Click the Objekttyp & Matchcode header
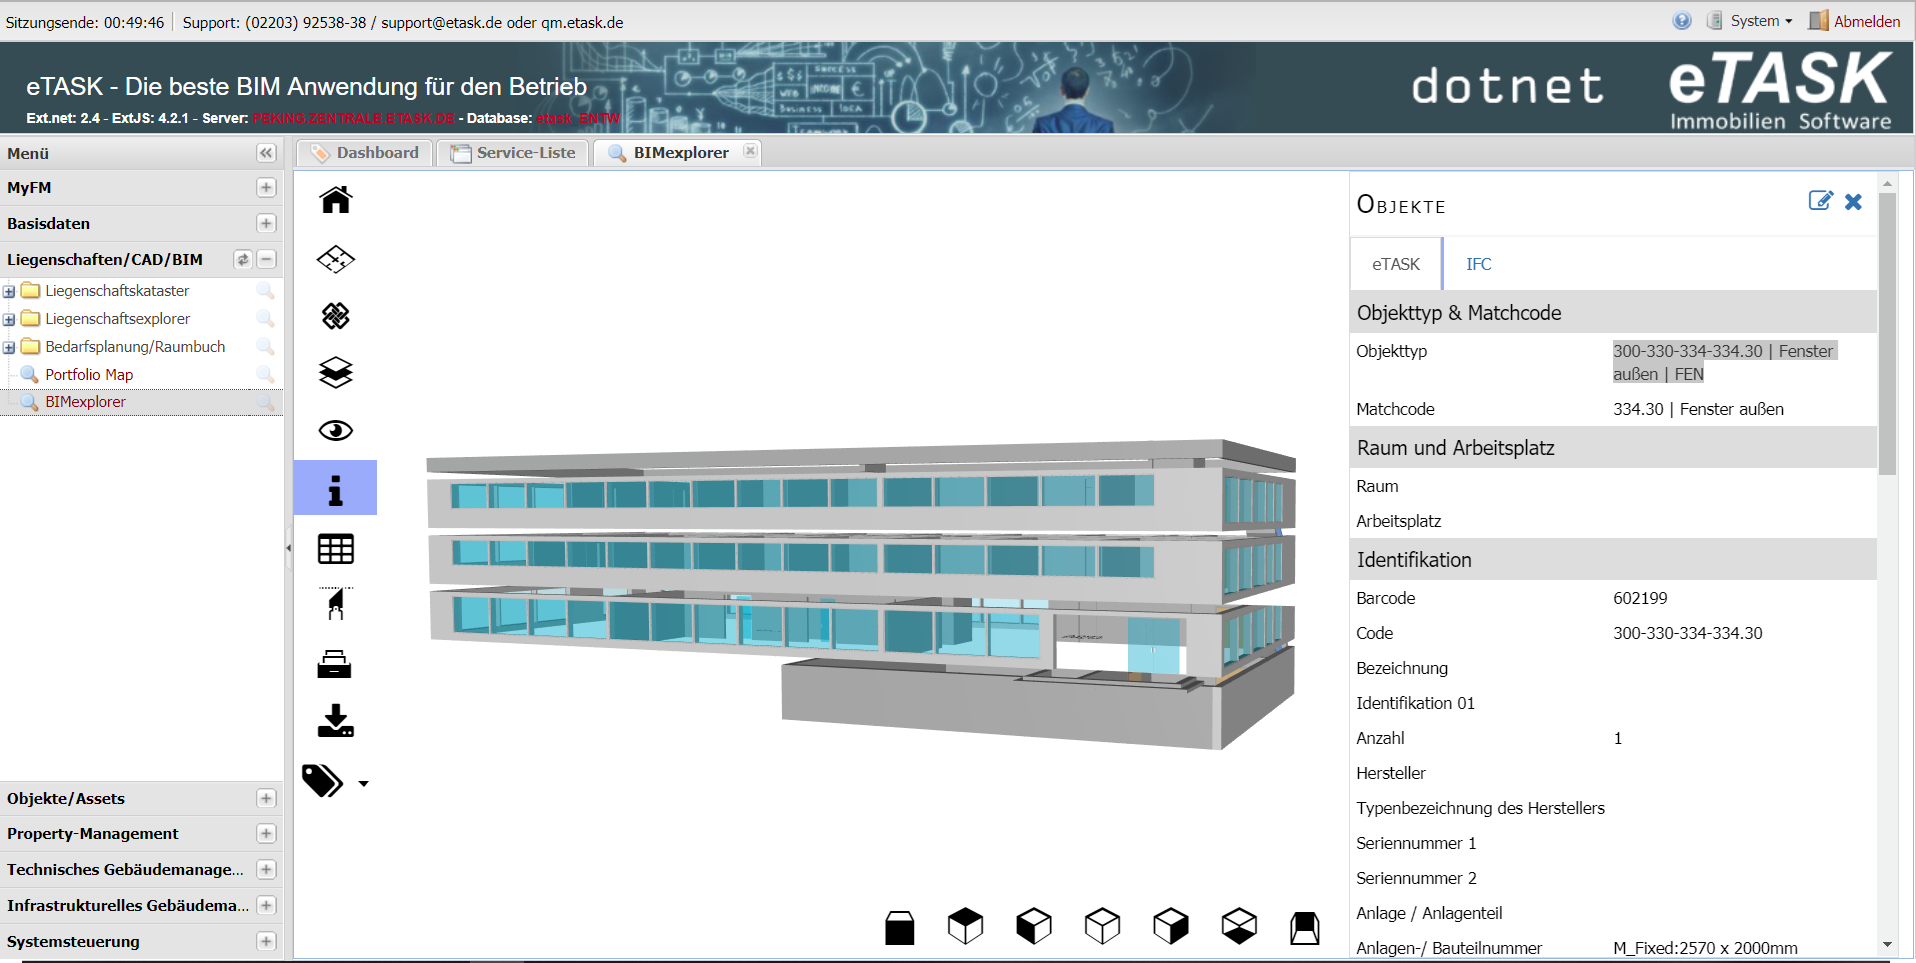1916x963 pixels. pyautogui.click(x=1613, y=313)
